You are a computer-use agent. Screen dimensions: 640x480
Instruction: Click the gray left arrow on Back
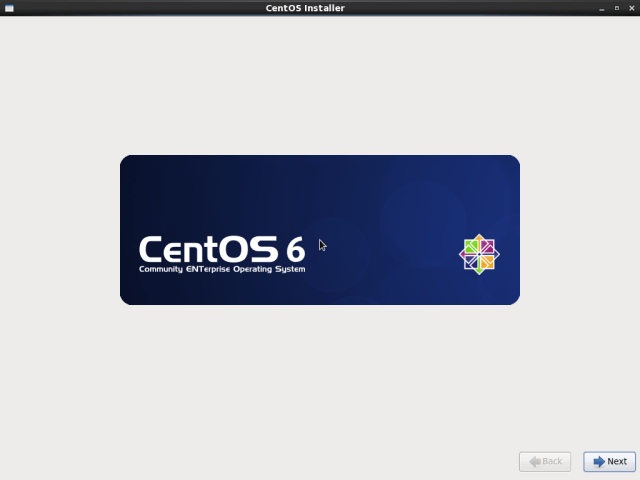(534, 461)
